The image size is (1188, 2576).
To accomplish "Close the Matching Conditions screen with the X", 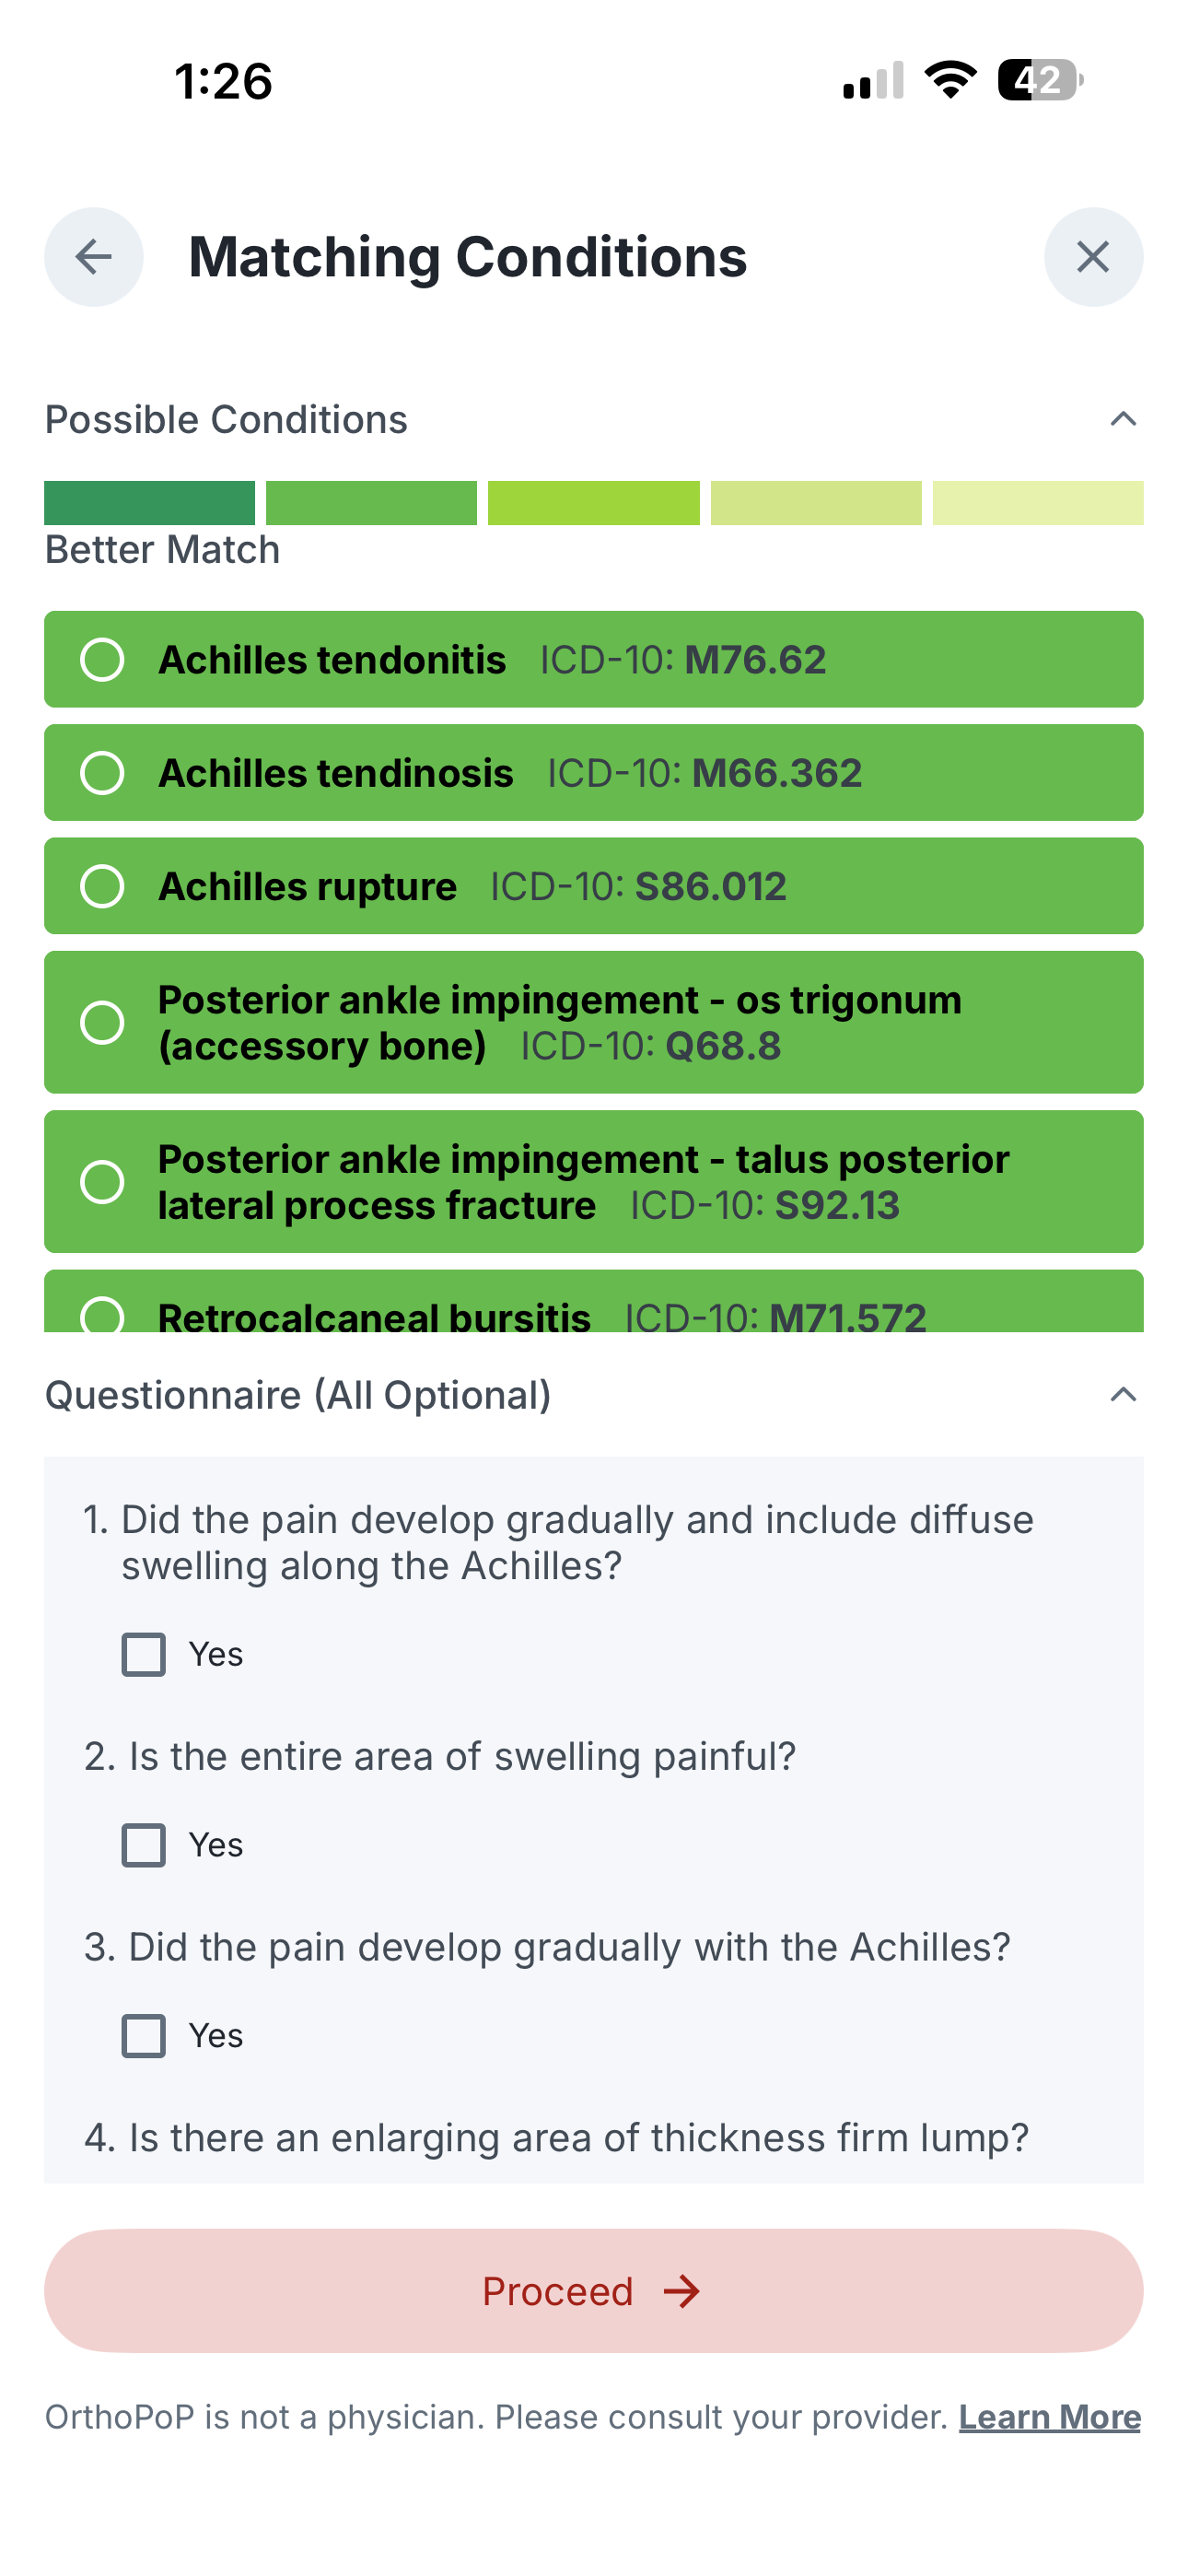I will [1092, 257].
